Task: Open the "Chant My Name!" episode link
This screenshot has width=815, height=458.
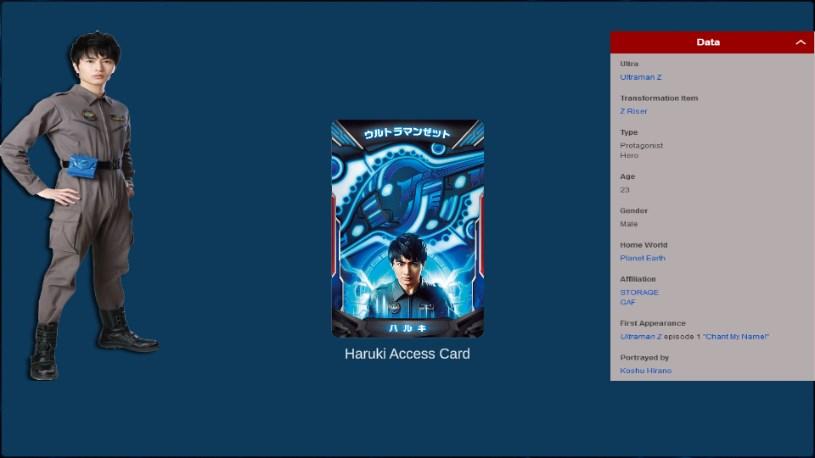Action: [x=735, y=337]
